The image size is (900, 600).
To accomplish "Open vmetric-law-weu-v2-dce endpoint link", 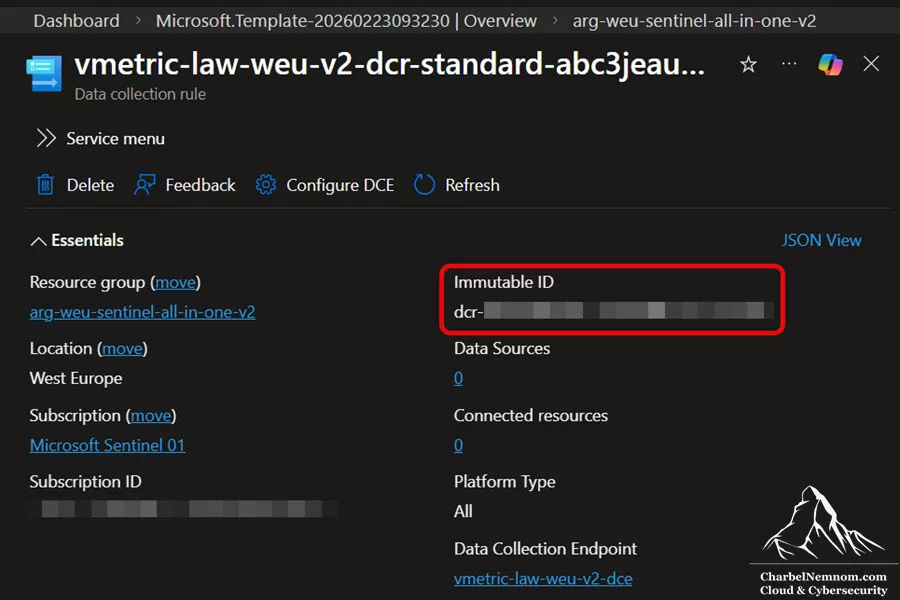I will point(543,578).
